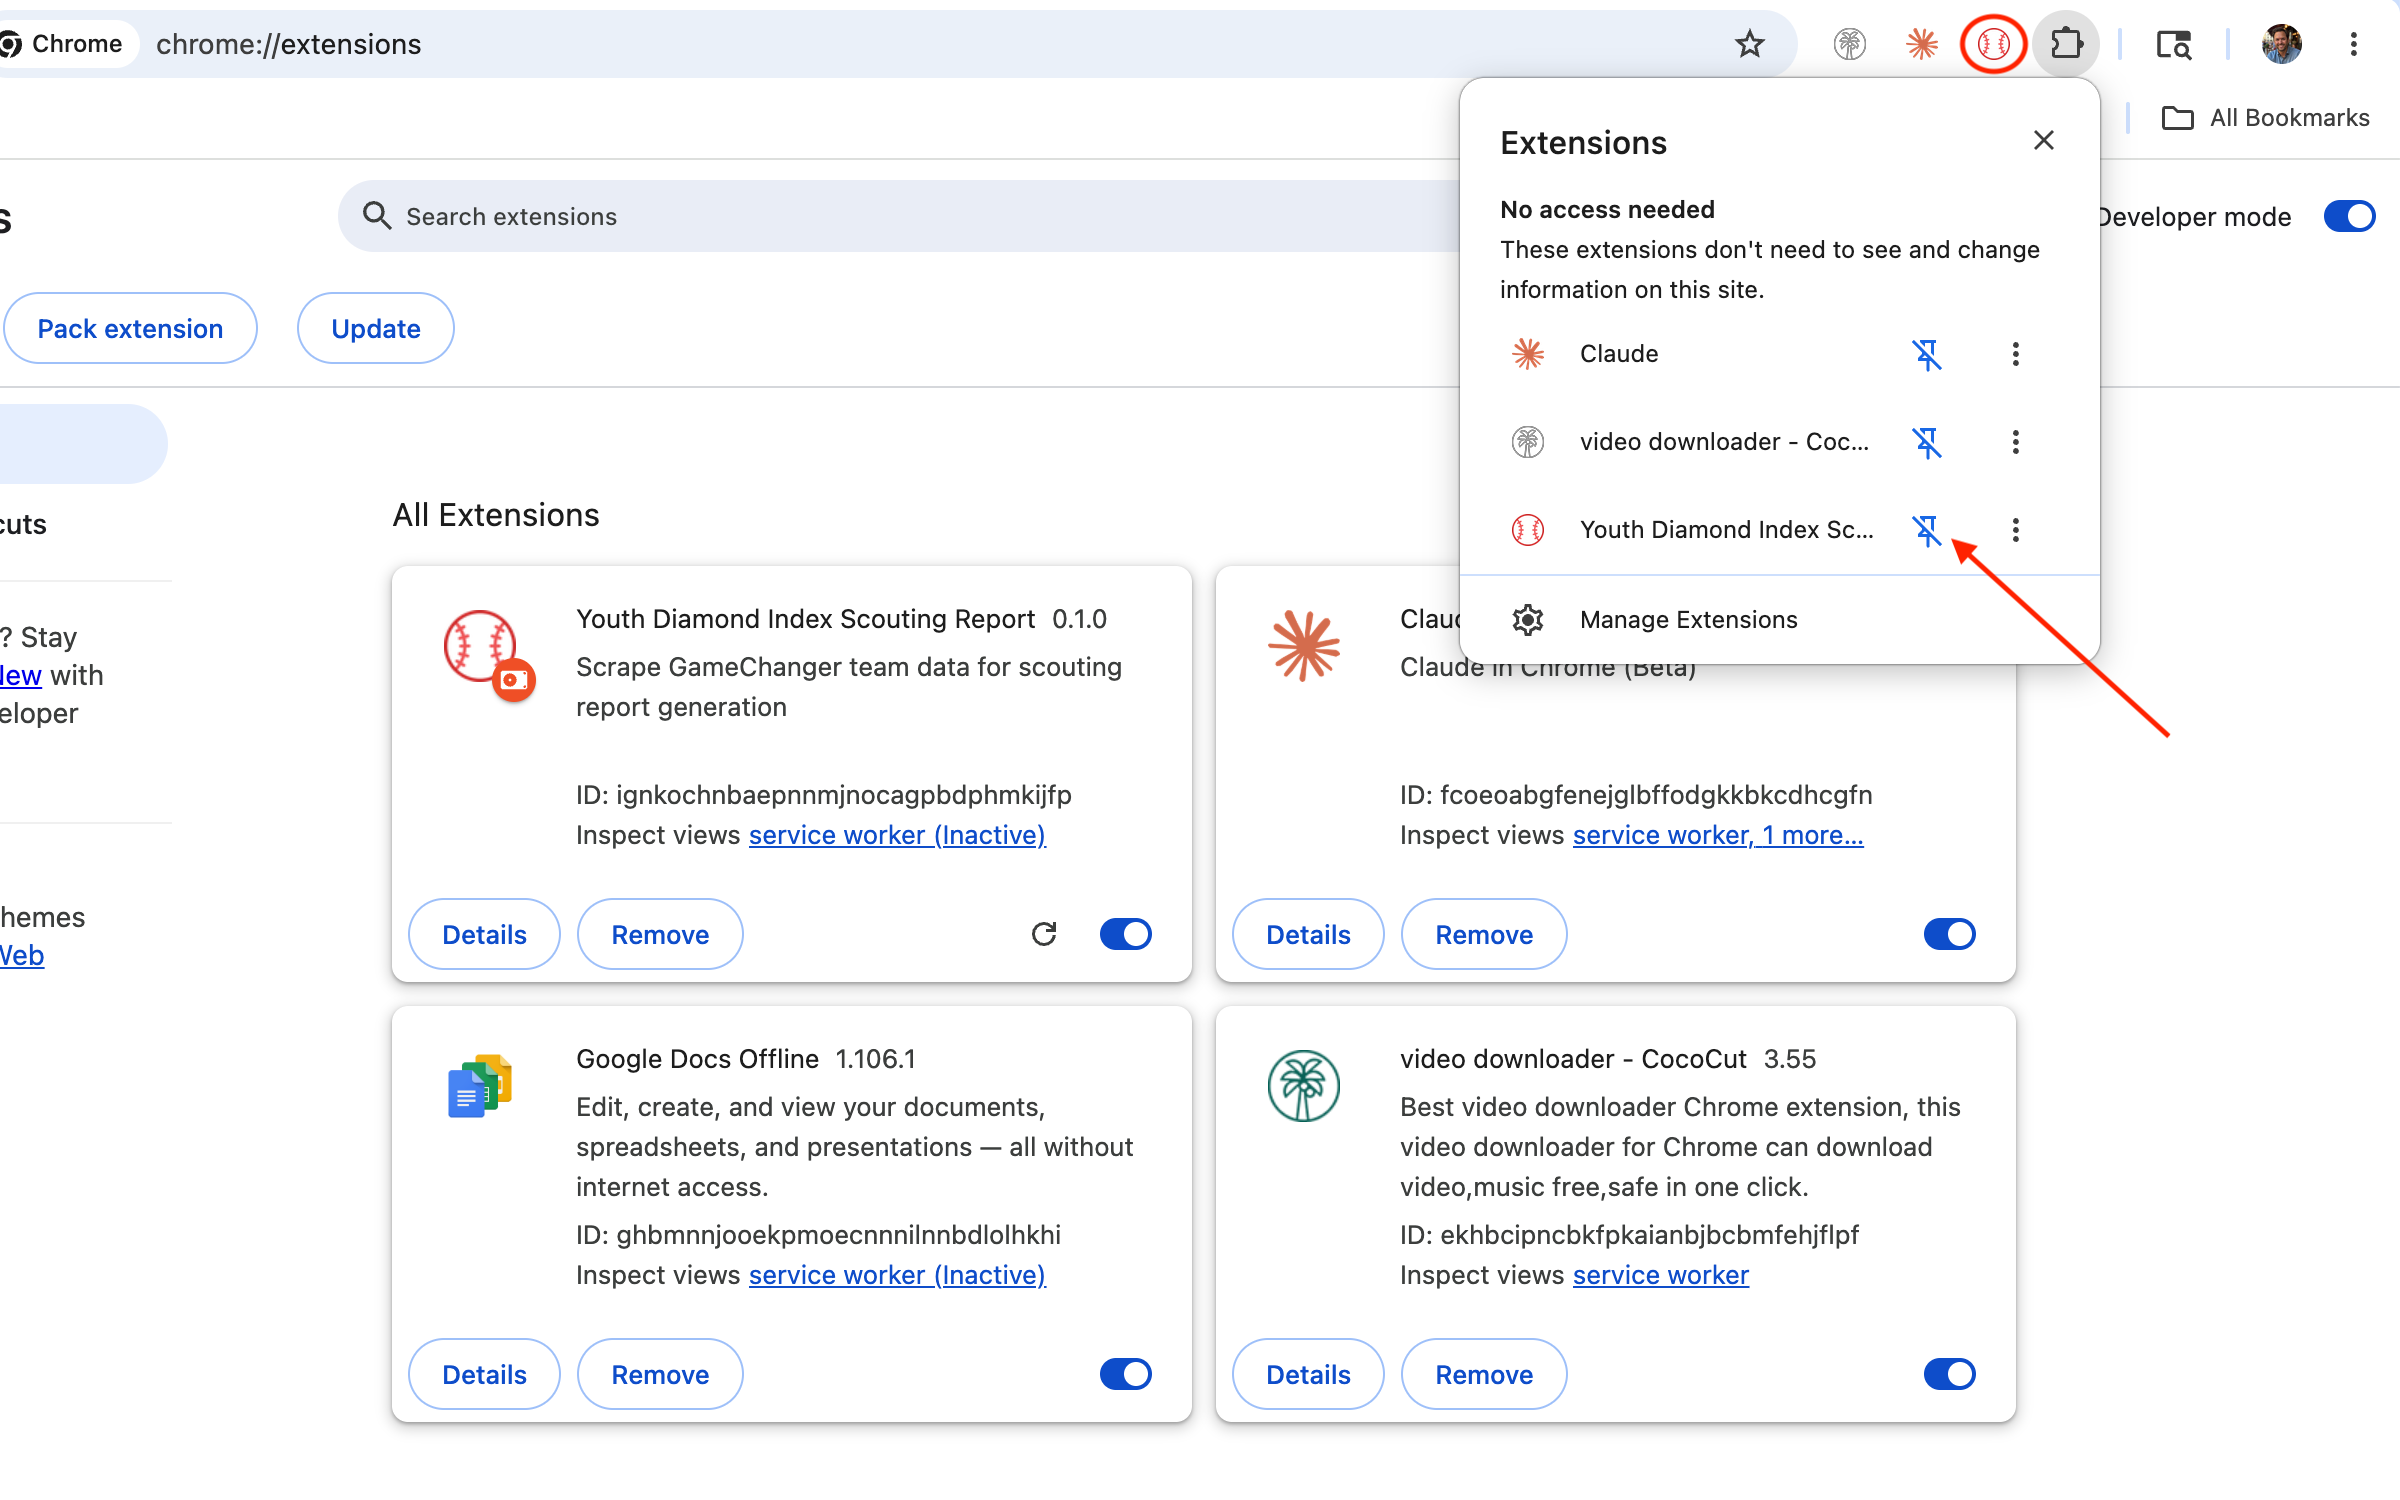Click the Google Docs Offline icon

point(480,1086)
